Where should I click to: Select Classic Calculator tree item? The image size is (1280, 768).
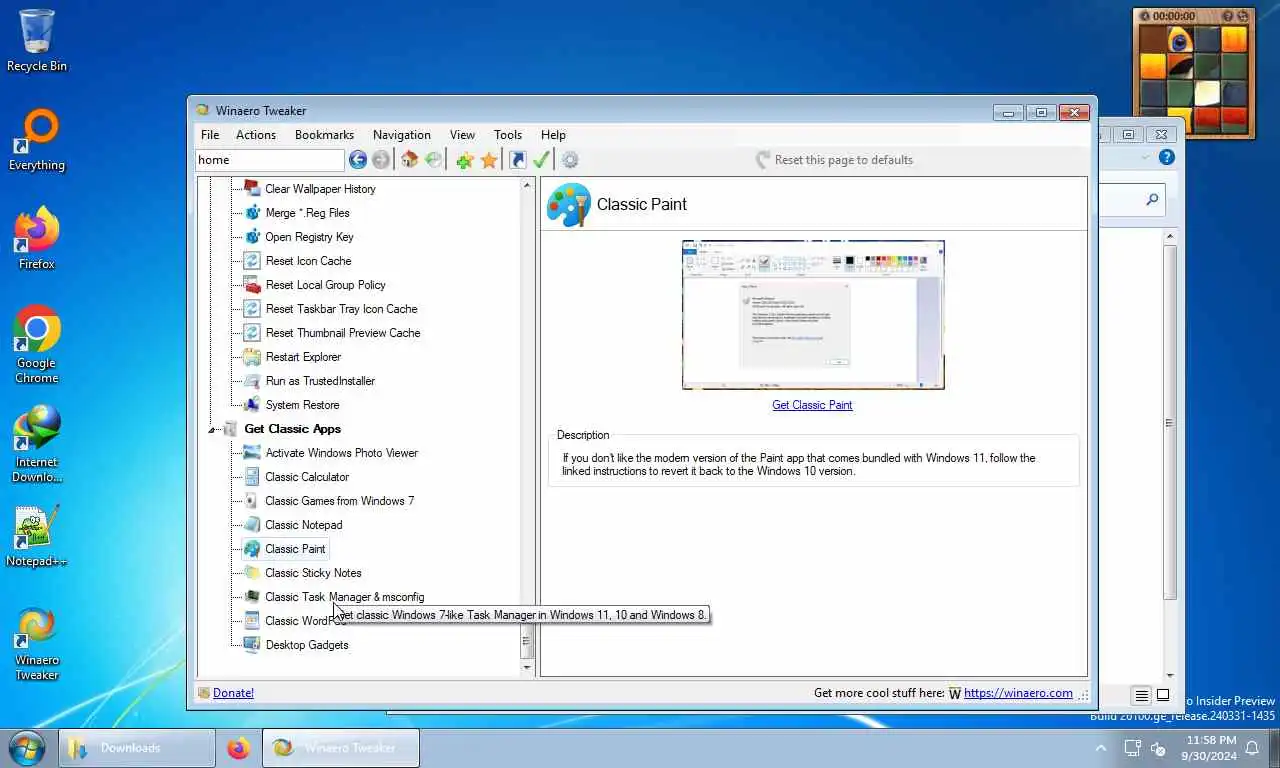click(307, 477)
